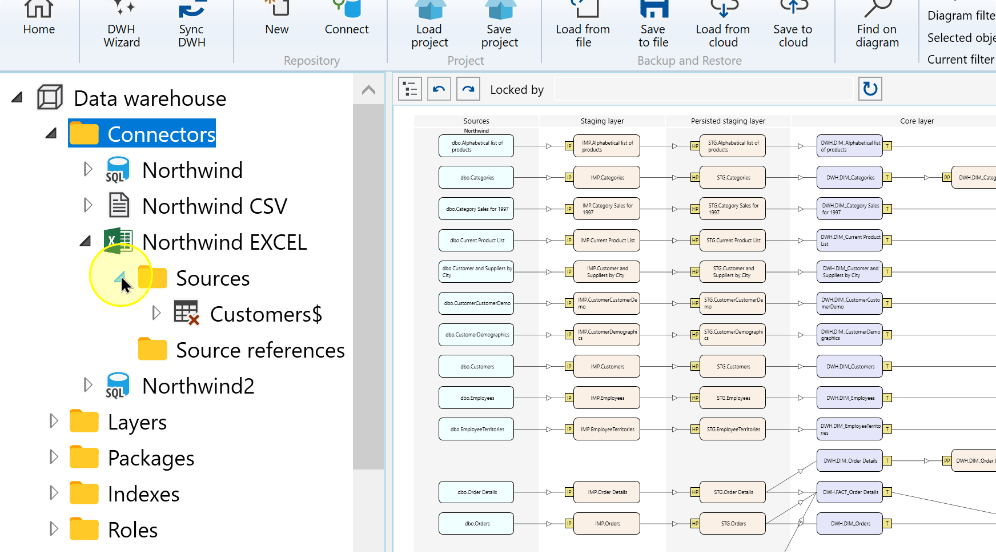
Task: Click the Data warehouse cube icon
Action: tap(50, 98)
